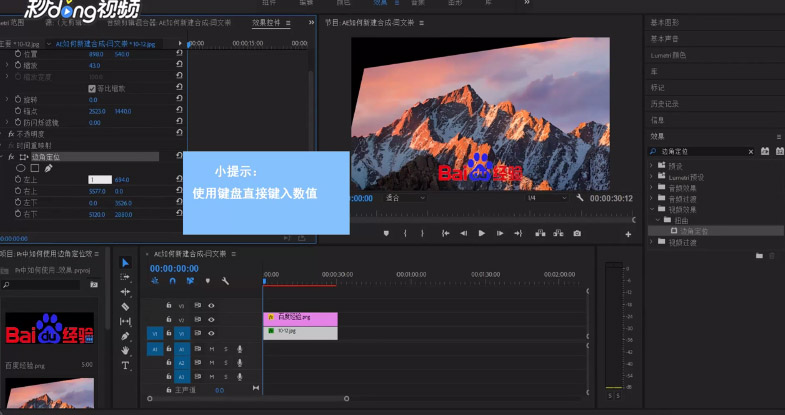Image resolution: width=785 pixels, height=415 pixels.
Task: Reset the 位置 position parameter
Action: pyautogui.click(x=179, y=54)
